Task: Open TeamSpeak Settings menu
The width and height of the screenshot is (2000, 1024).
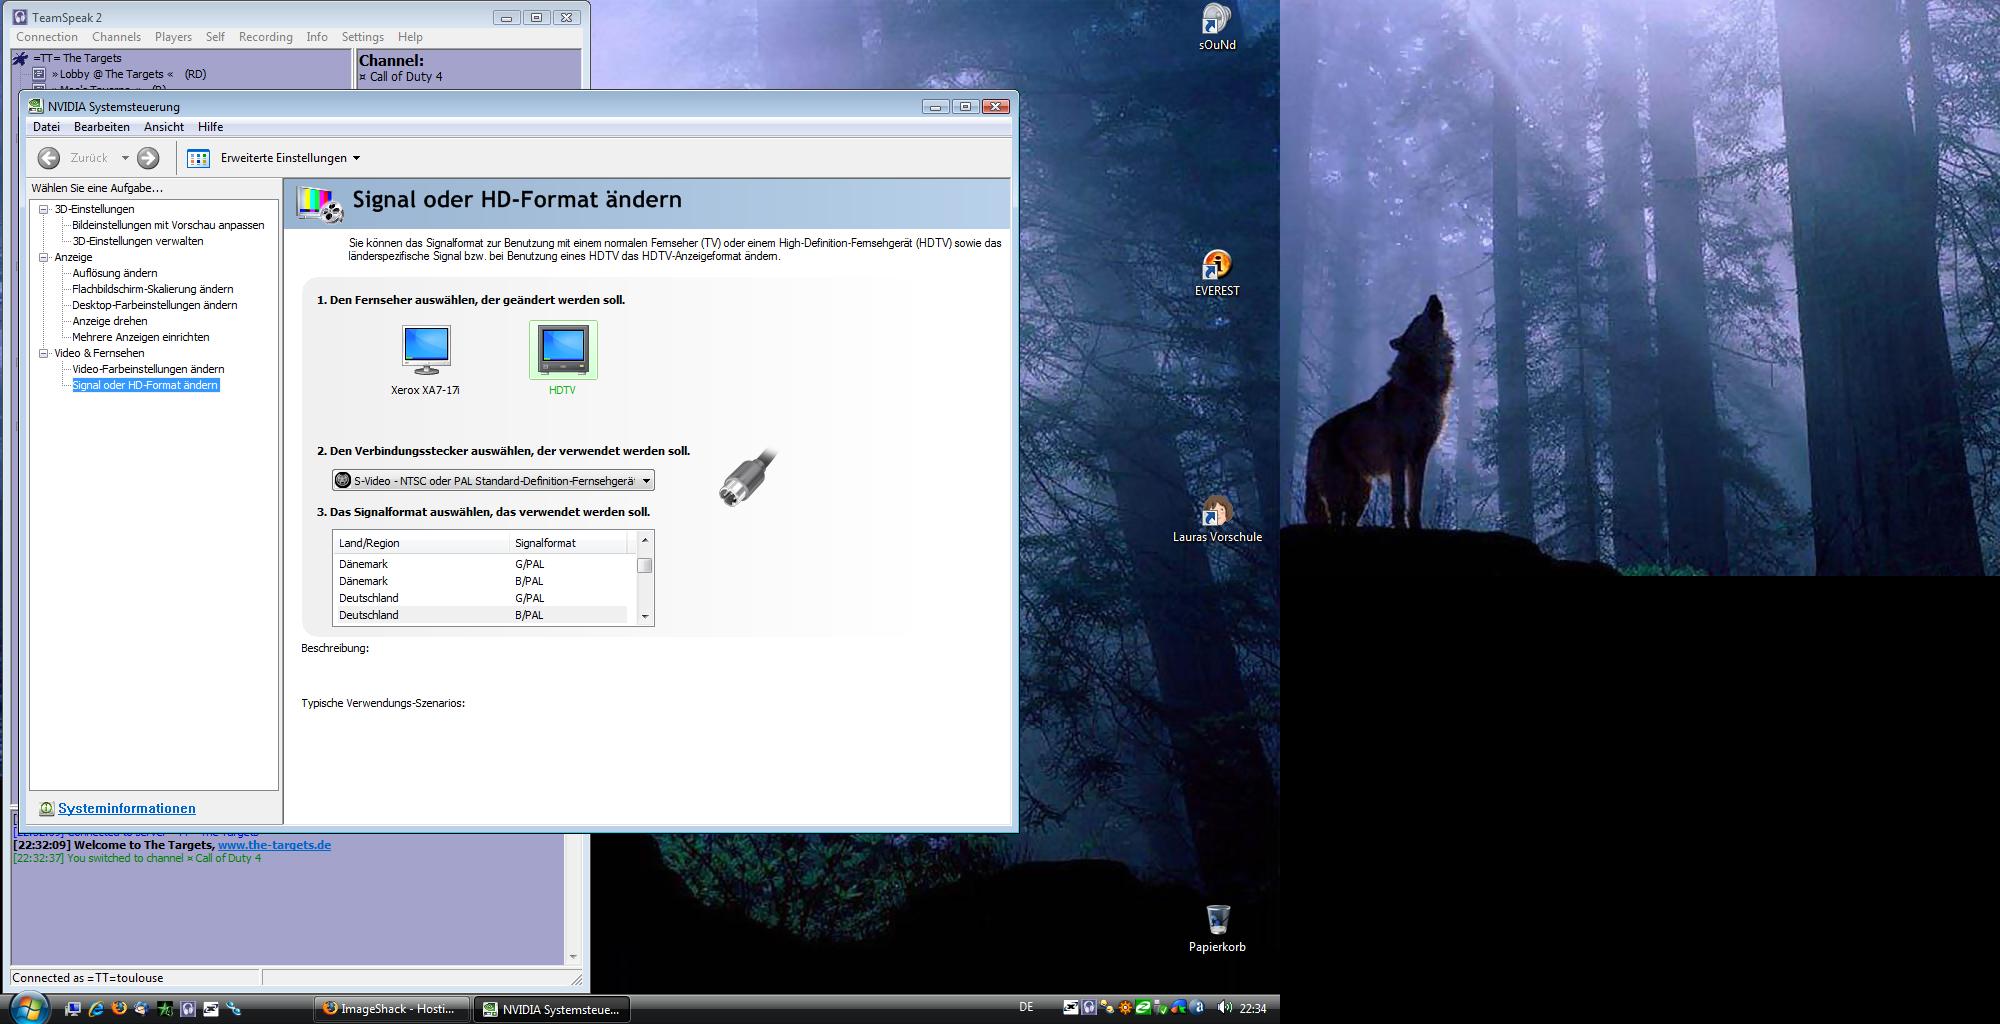Action: 363,37
